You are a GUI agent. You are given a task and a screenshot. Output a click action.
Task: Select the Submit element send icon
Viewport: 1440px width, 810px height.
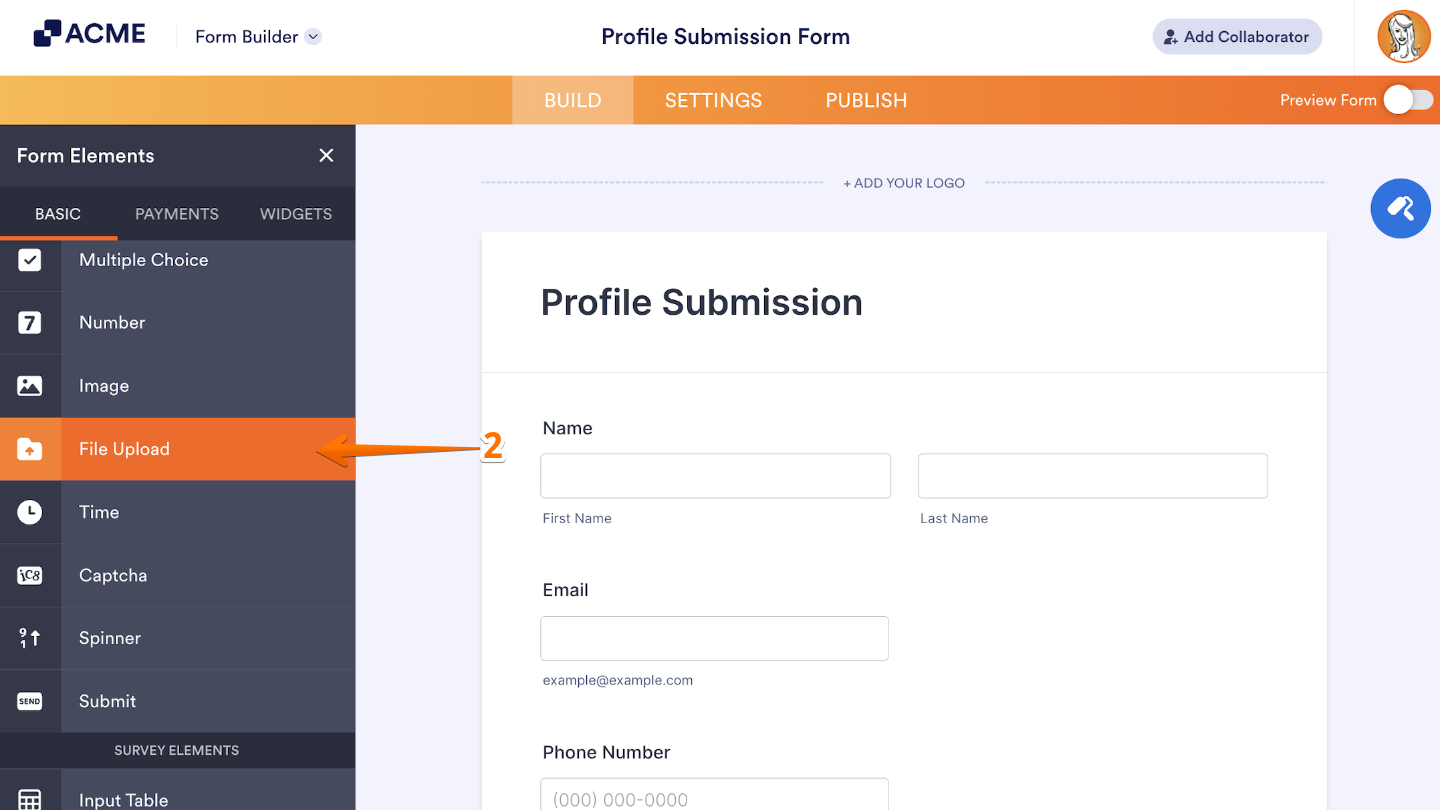[30, 701]
